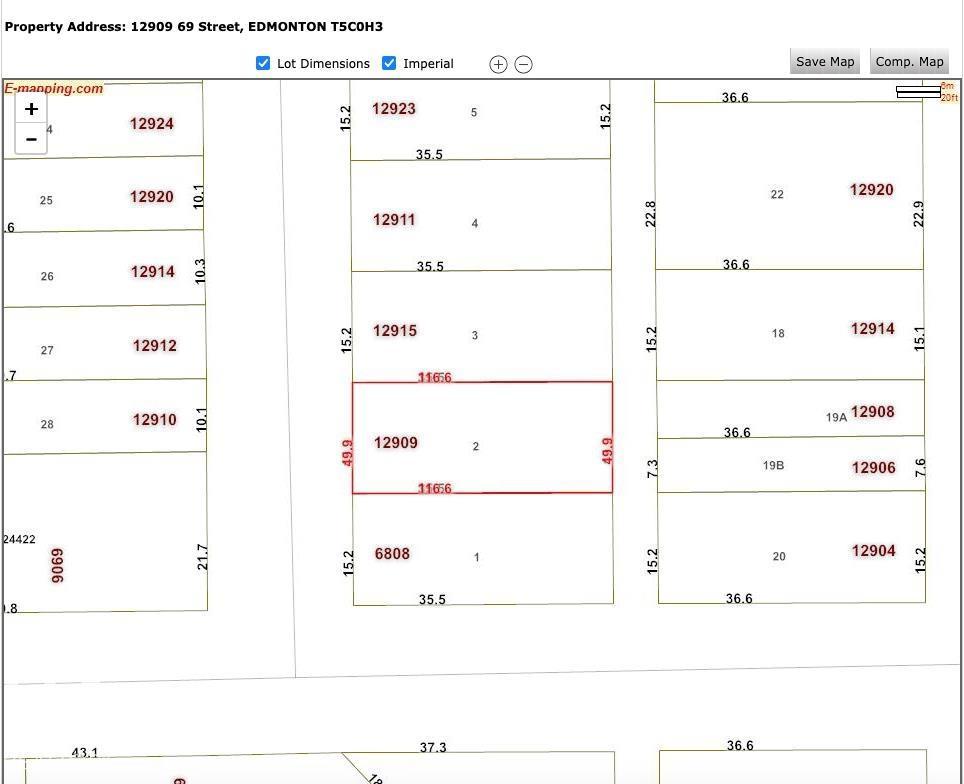Select the highlighted lot 12909

[x=481, y=437]
